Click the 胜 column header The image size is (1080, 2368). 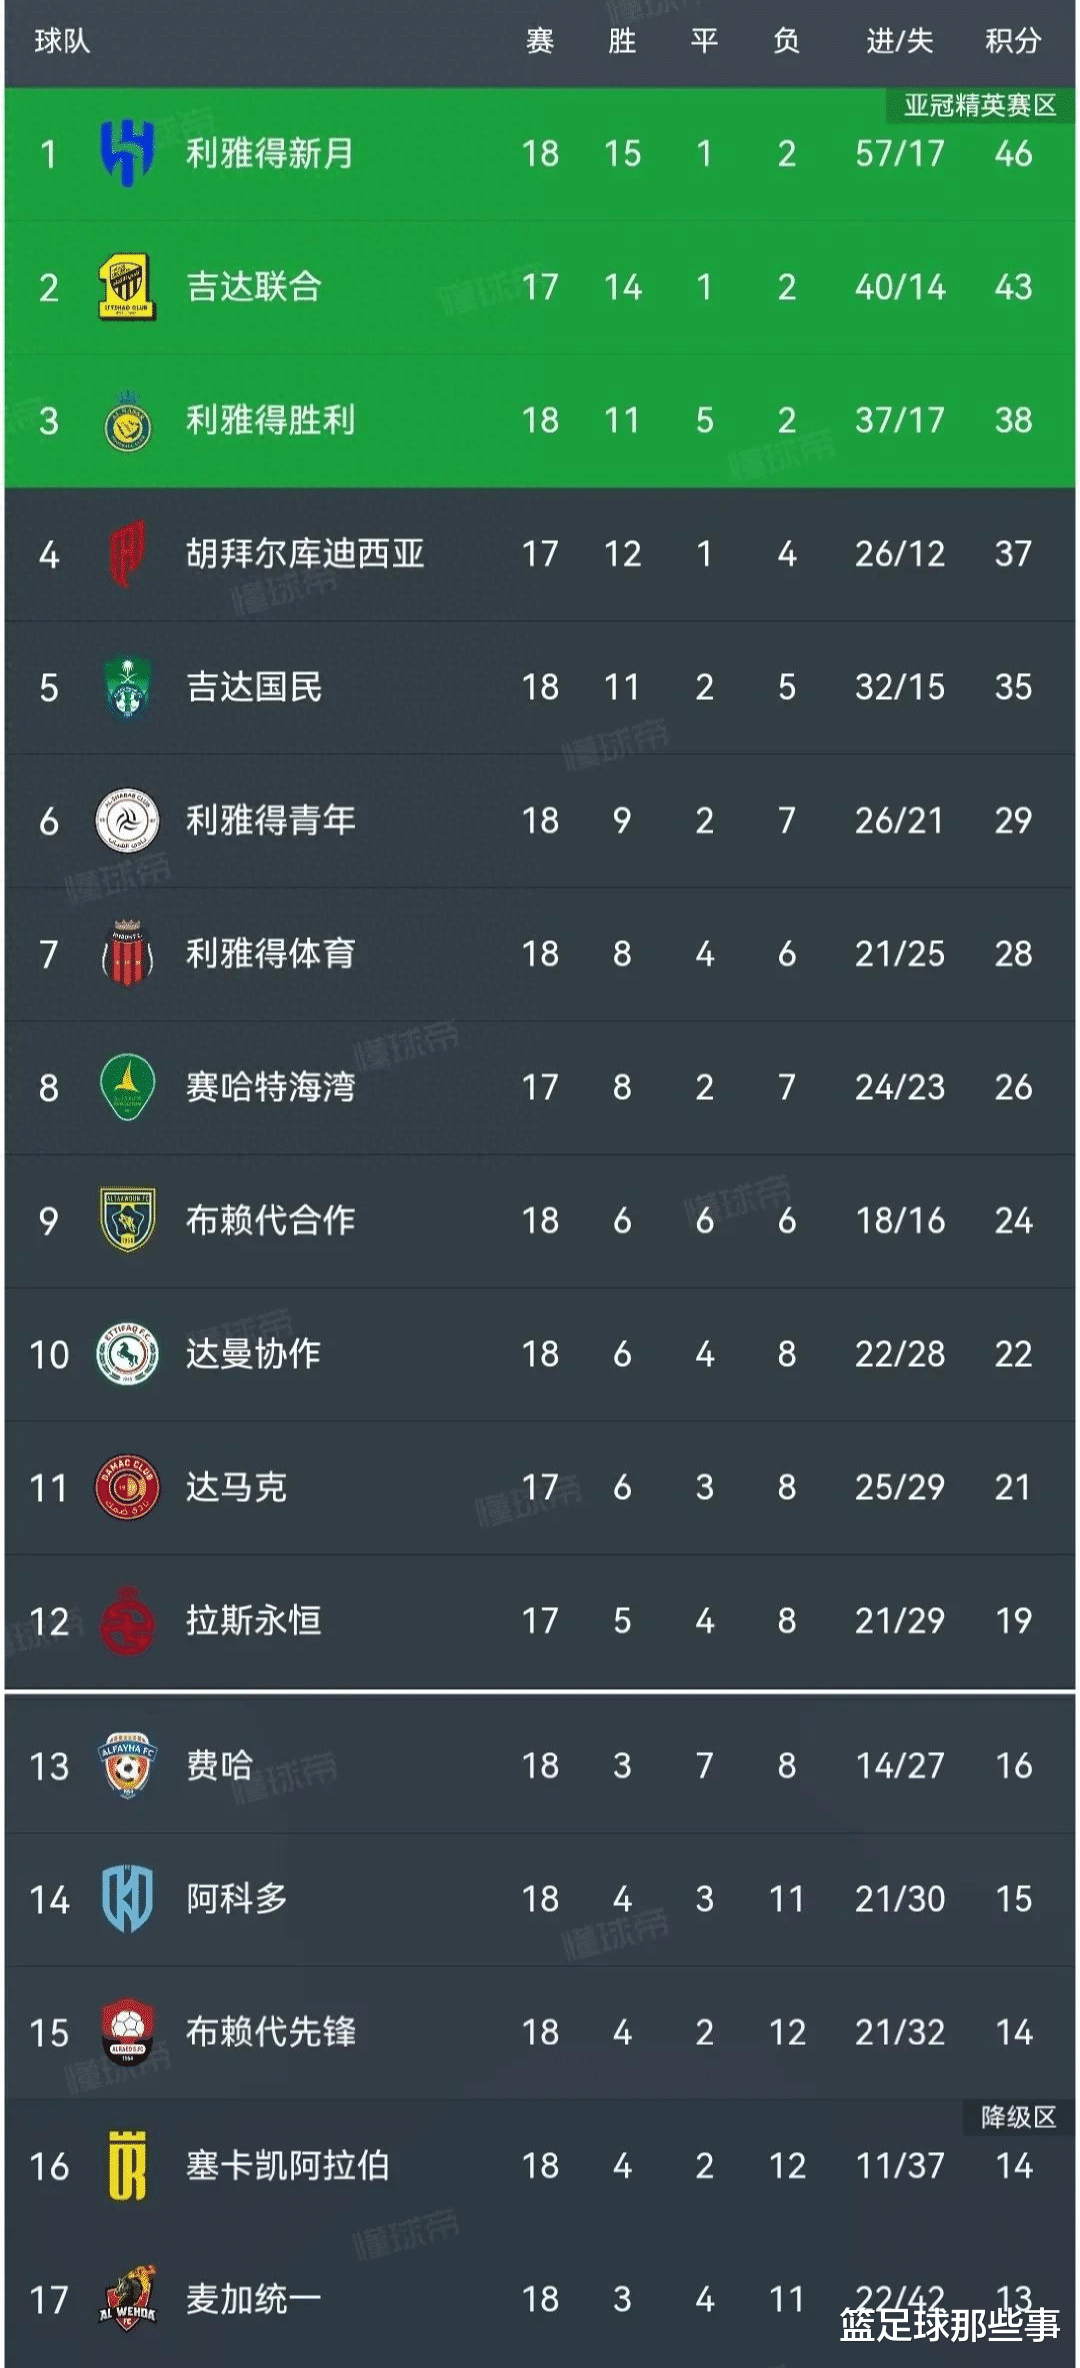tap(622, 41)
